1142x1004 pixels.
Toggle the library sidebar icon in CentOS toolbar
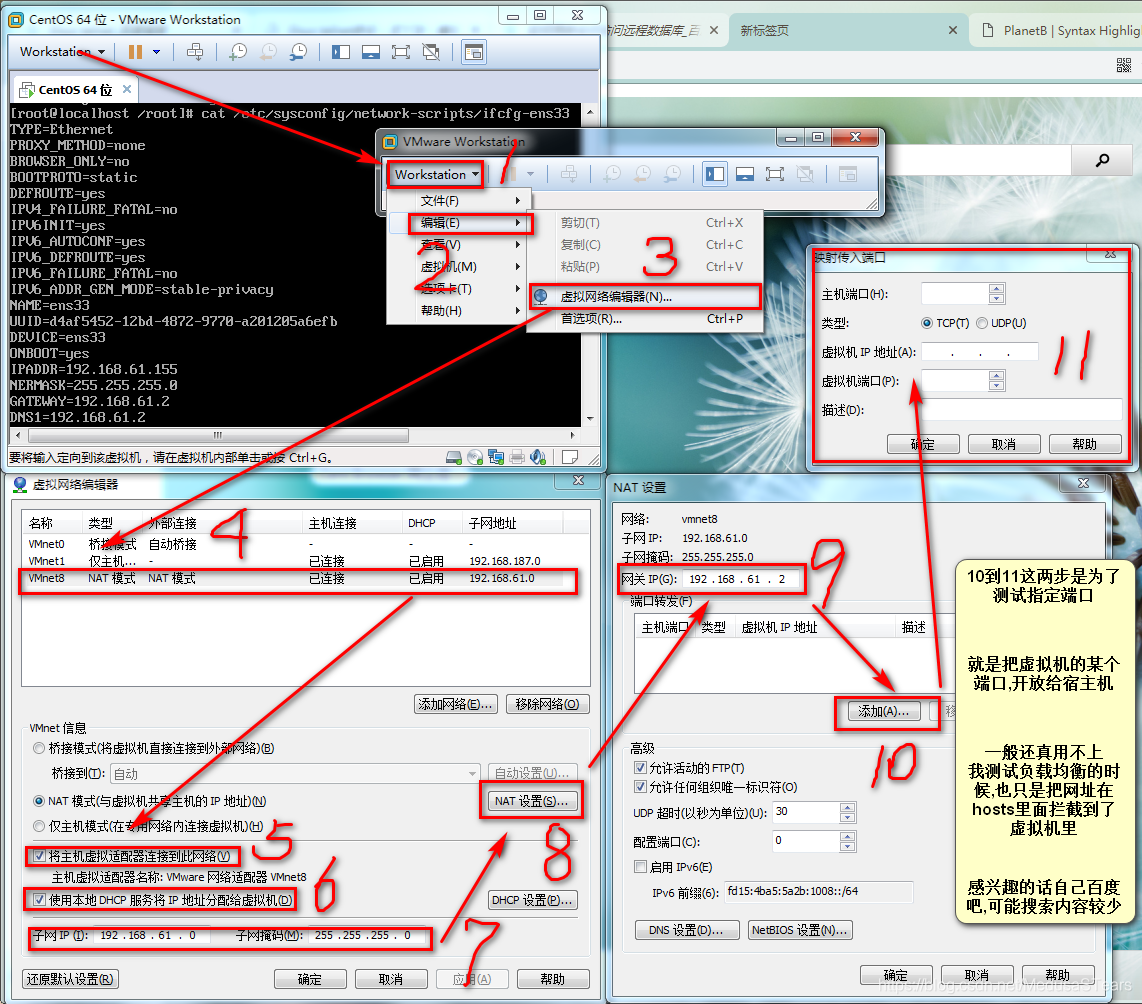click(x=341, y=52)
